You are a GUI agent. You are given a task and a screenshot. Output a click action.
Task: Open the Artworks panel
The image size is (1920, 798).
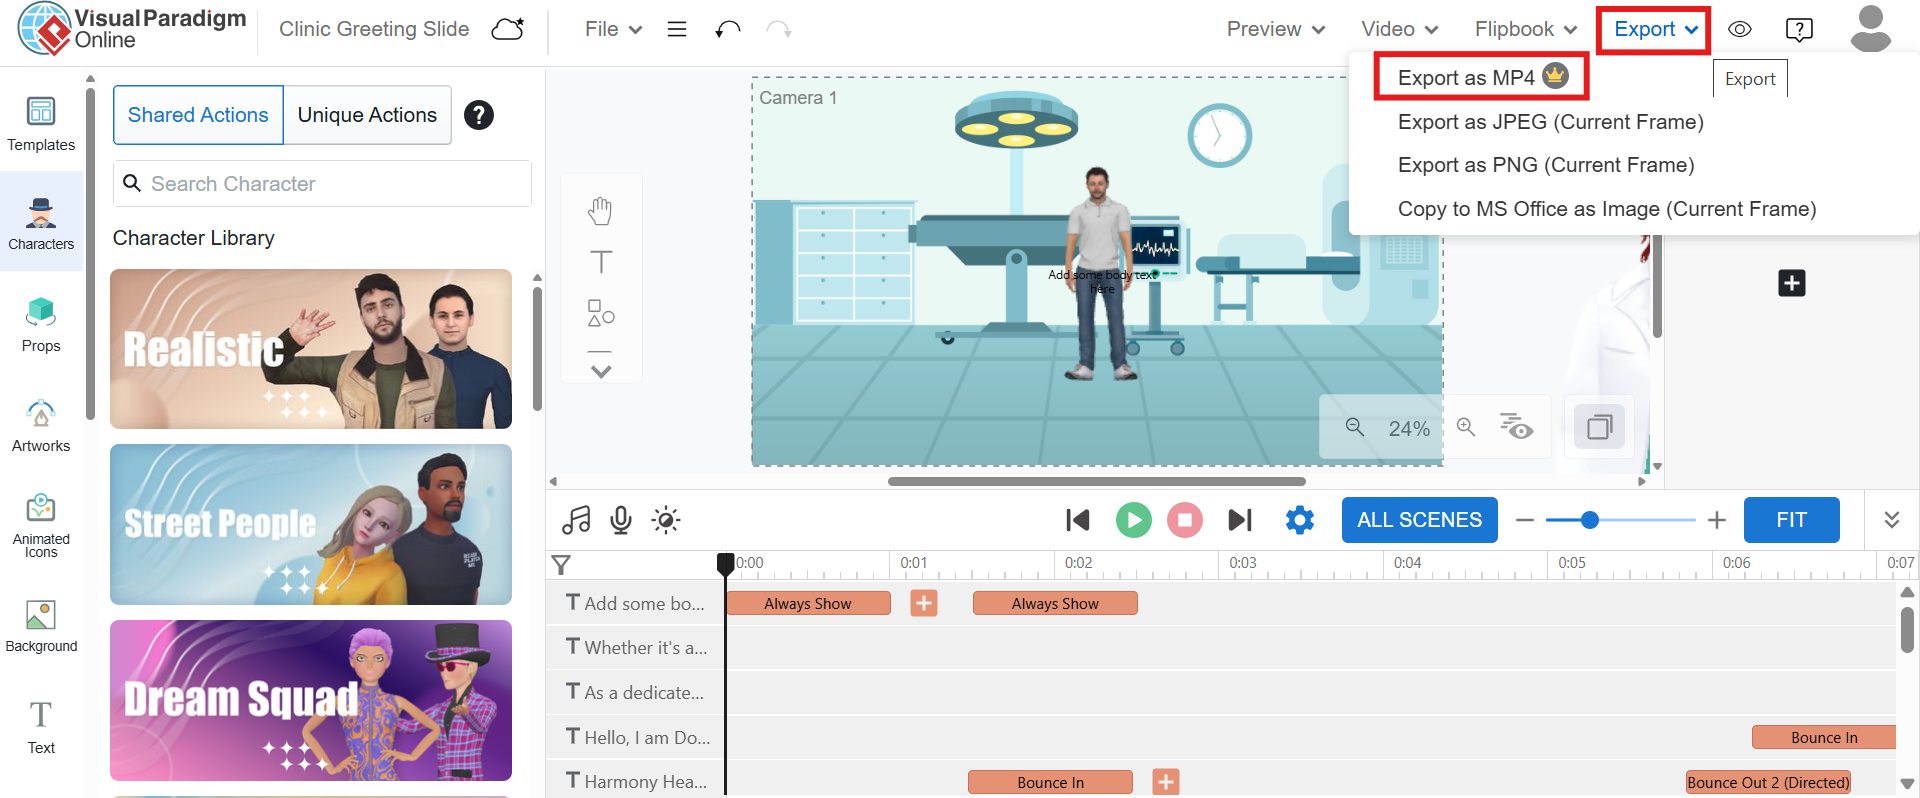pos(41,425)
